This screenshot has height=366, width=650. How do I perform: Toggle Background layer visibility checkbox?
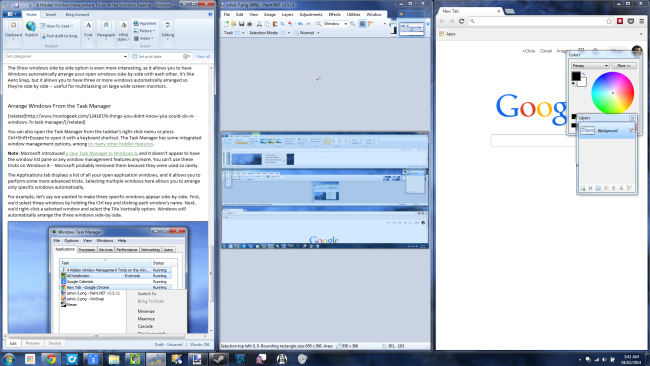point(631,131)
